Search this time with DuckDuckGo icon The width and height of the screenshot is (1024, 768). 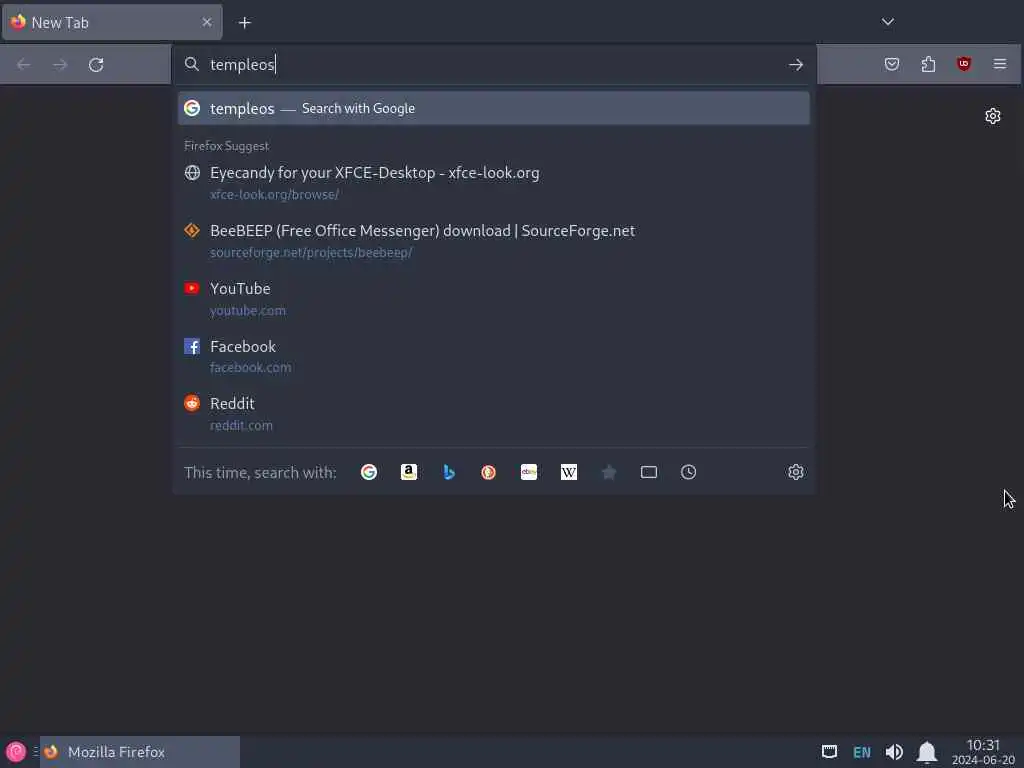click(x=488, y=472)
